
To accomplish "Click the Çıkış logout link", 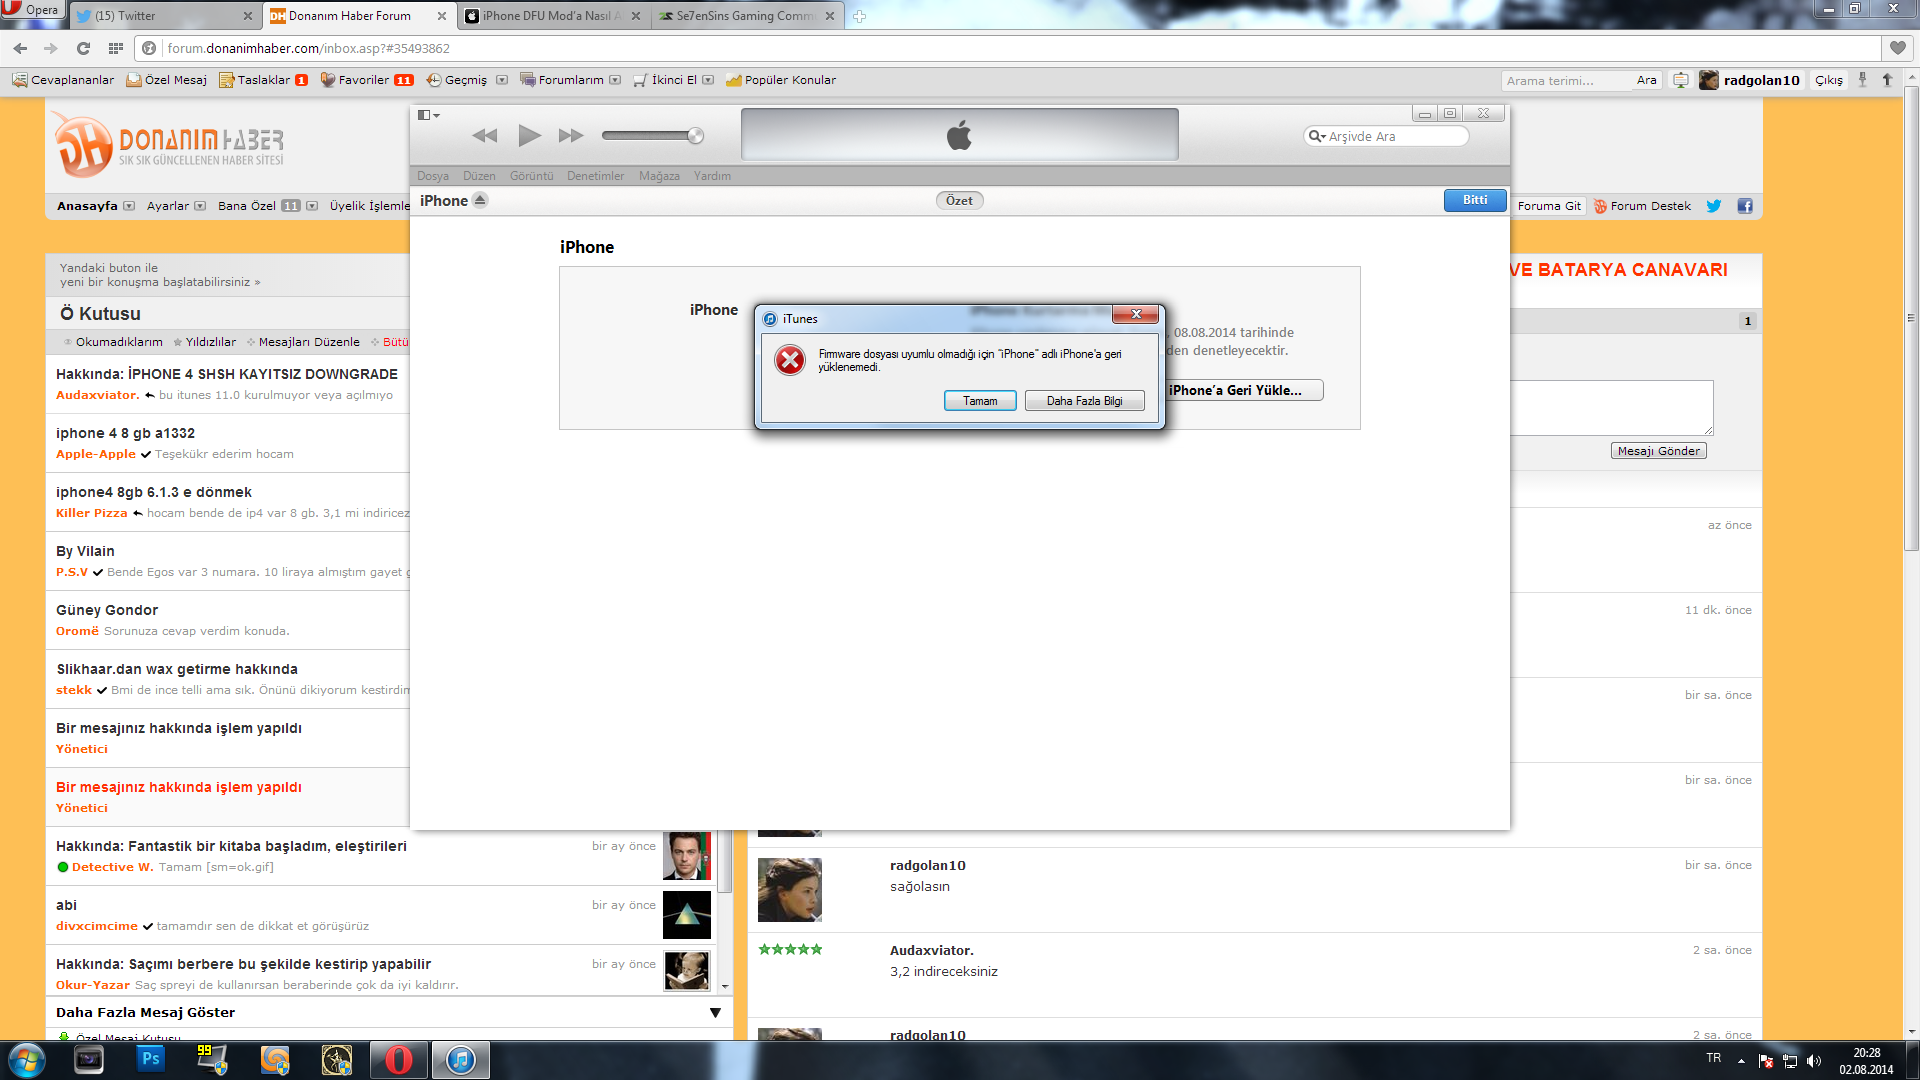I will (1829, 80).
